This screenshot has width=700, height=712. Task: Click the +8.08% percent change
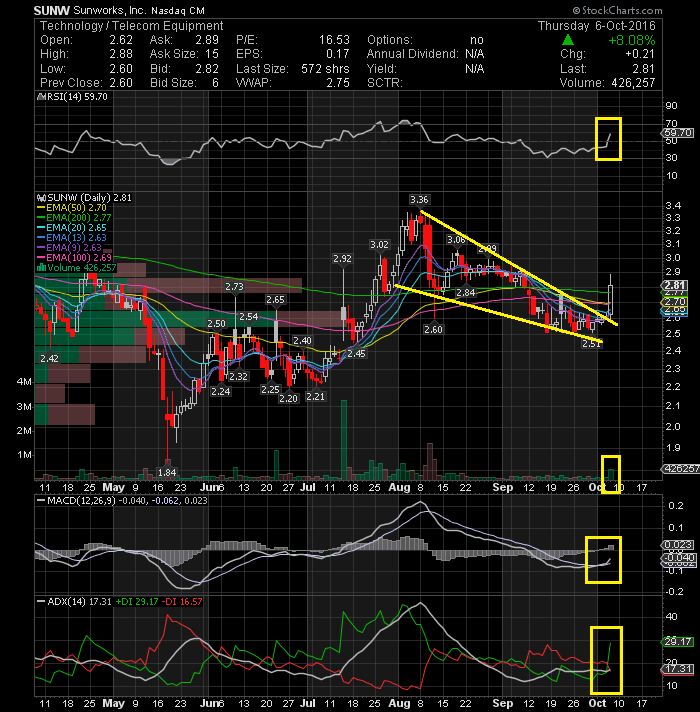click(631, 40)
